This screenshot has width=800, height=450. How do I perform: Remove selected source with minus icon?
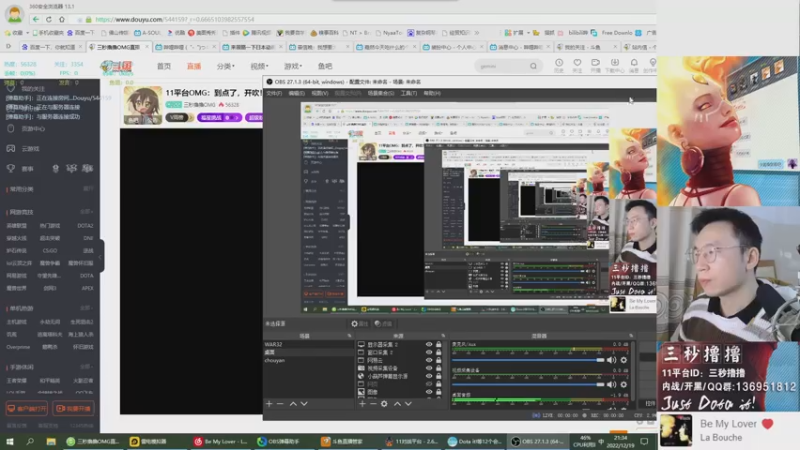[373, 404]
